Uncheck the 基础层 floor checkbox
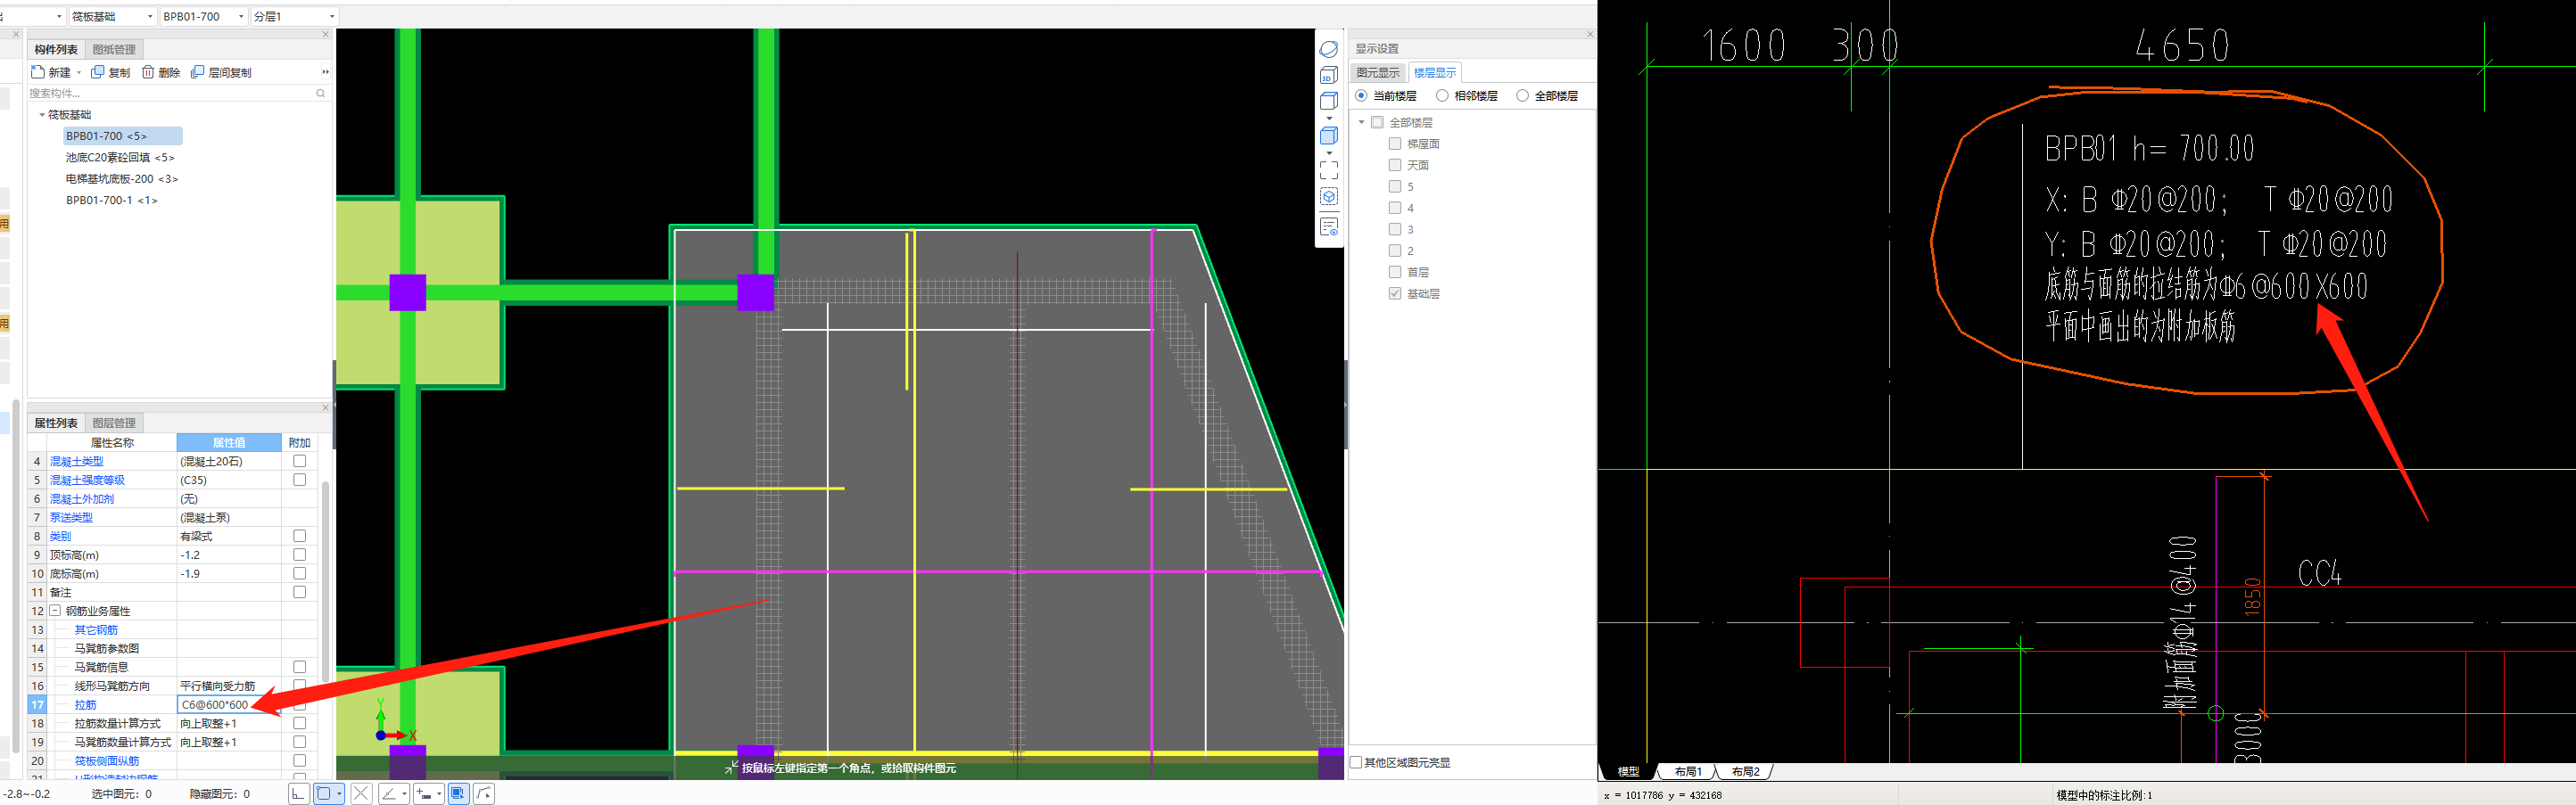The height and width of the screenshot is (805, 2576). pos(1395,294)
